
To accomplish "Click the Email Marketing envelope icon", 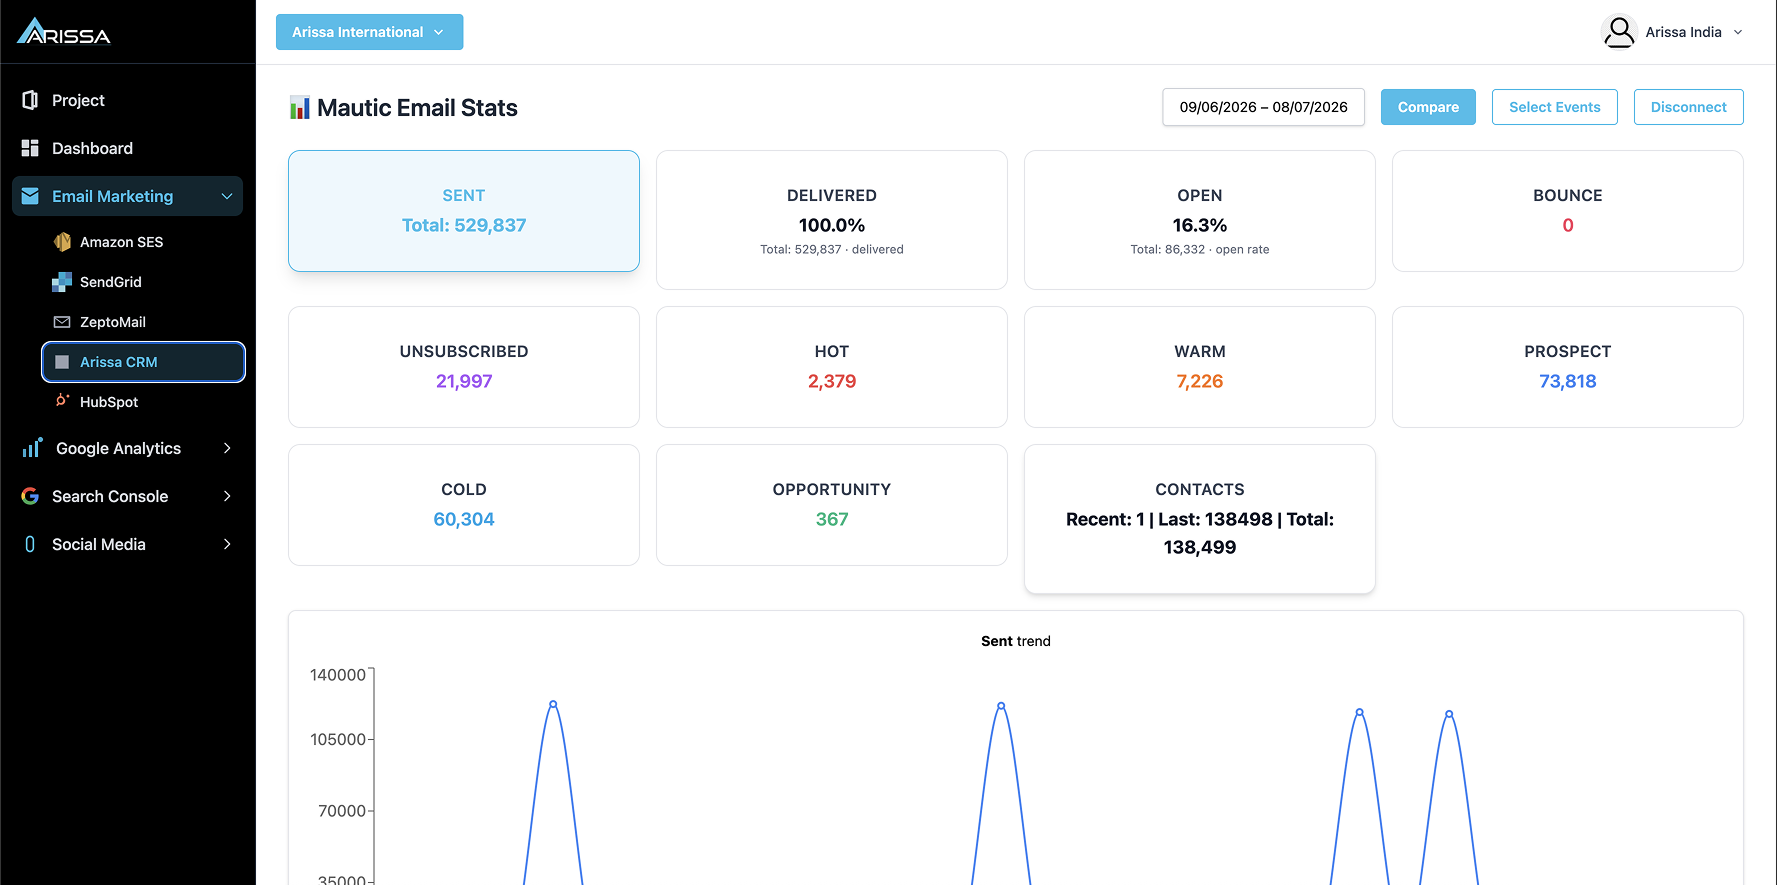I will pos(30,196).
